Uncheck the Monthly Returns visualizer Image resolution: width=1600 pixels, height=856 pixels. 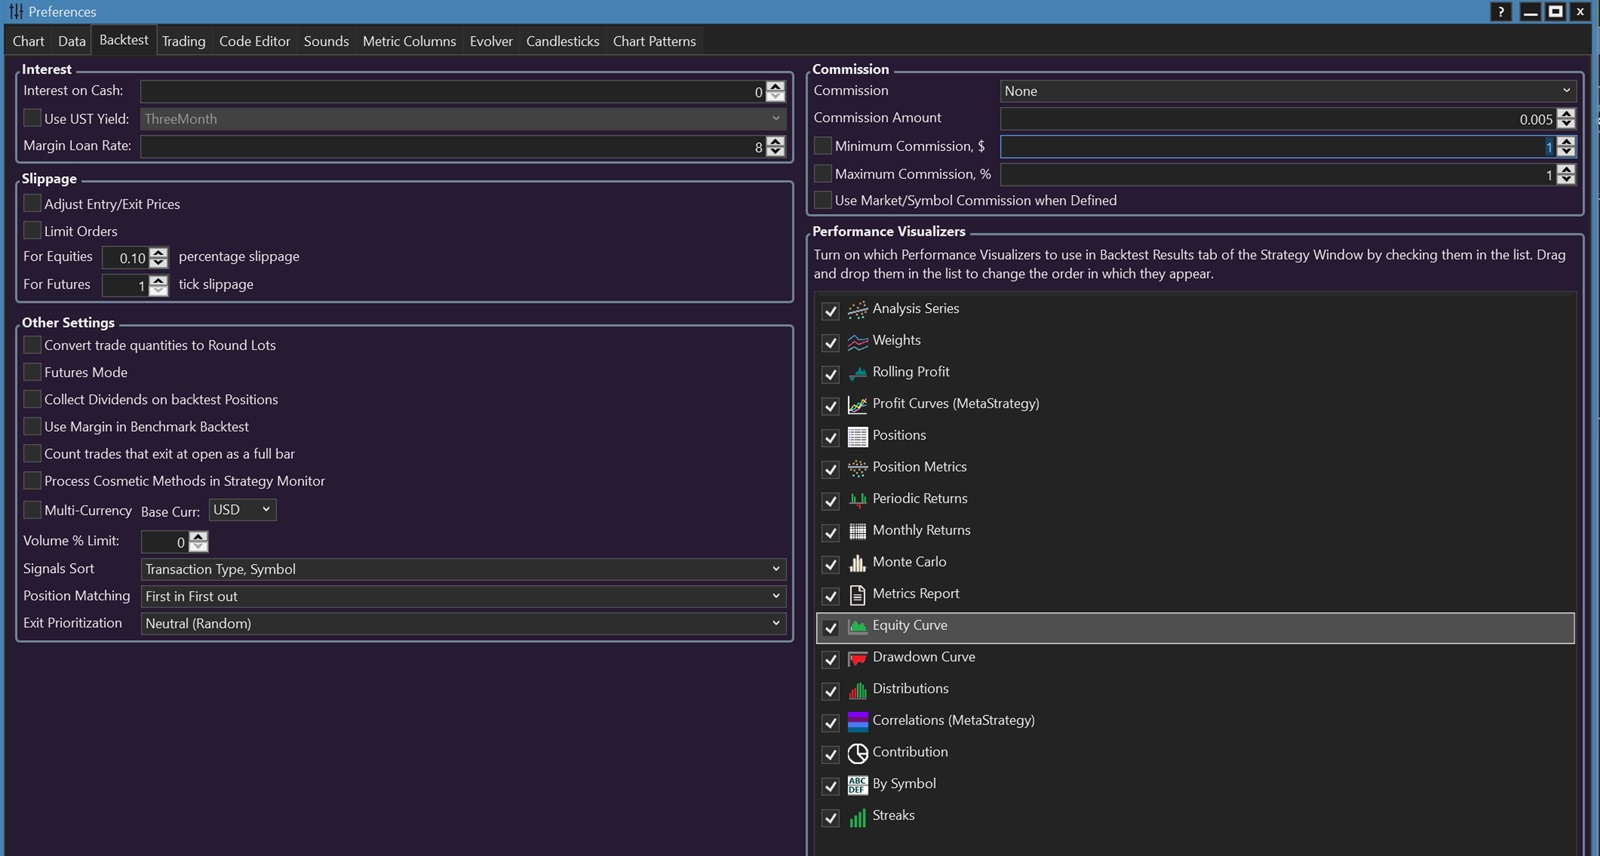[830, 532]
